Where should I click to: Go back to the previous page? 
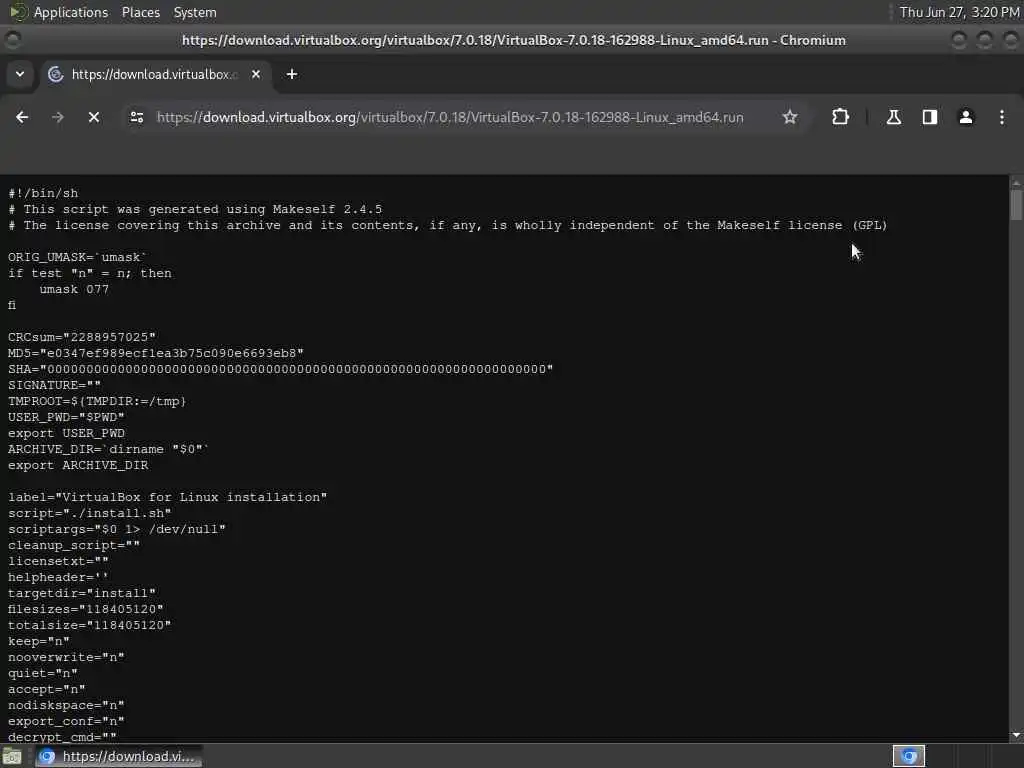(22, 118)
